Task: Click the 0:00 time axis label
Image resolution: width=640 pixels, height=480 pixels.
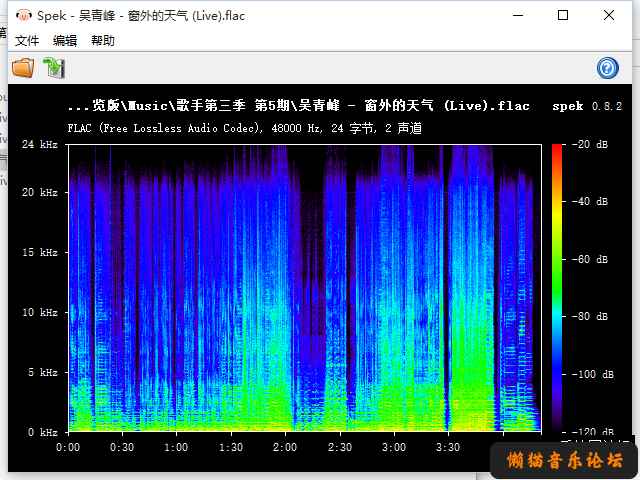Action: tap(68, 447)
